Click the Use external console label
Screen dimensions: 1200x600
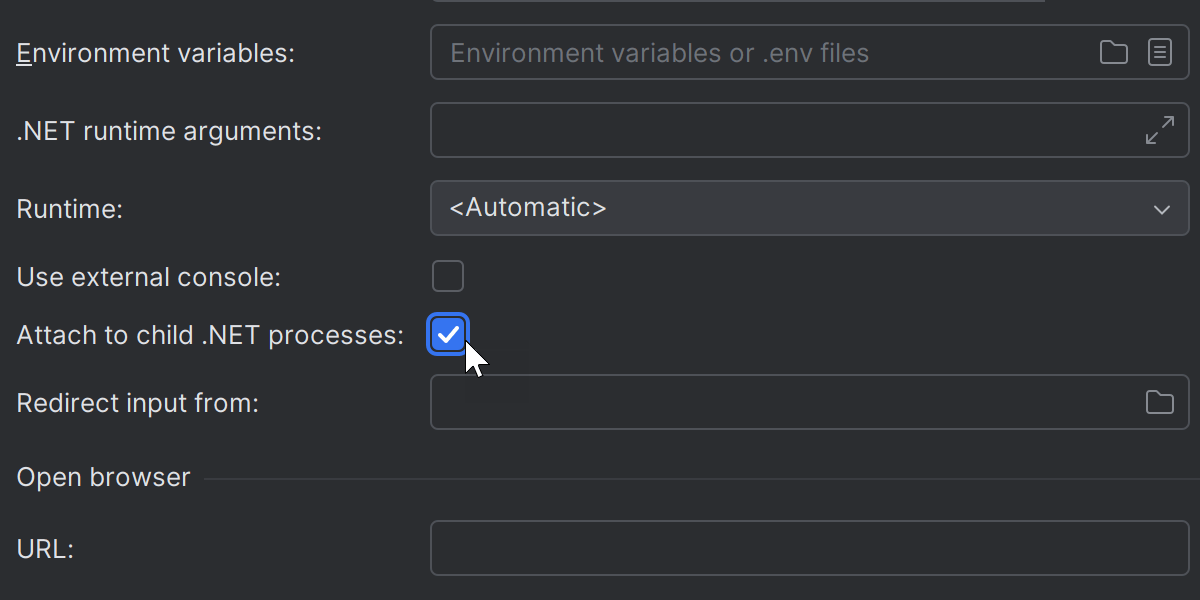point(148,277)
